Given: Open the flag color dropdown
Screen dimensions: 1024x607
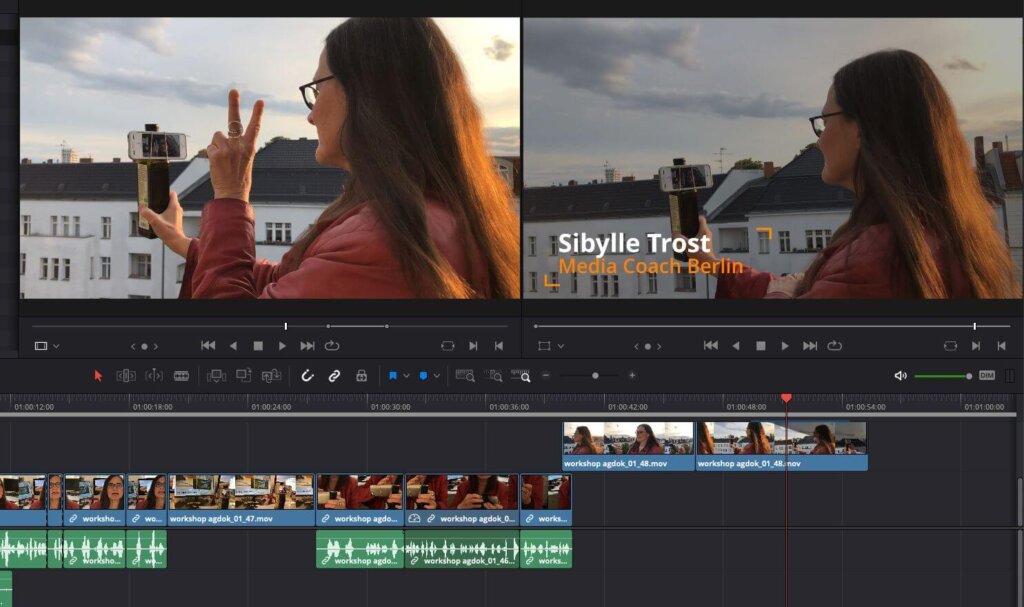Looking at the screenshot, I should (x=405, y=375).
